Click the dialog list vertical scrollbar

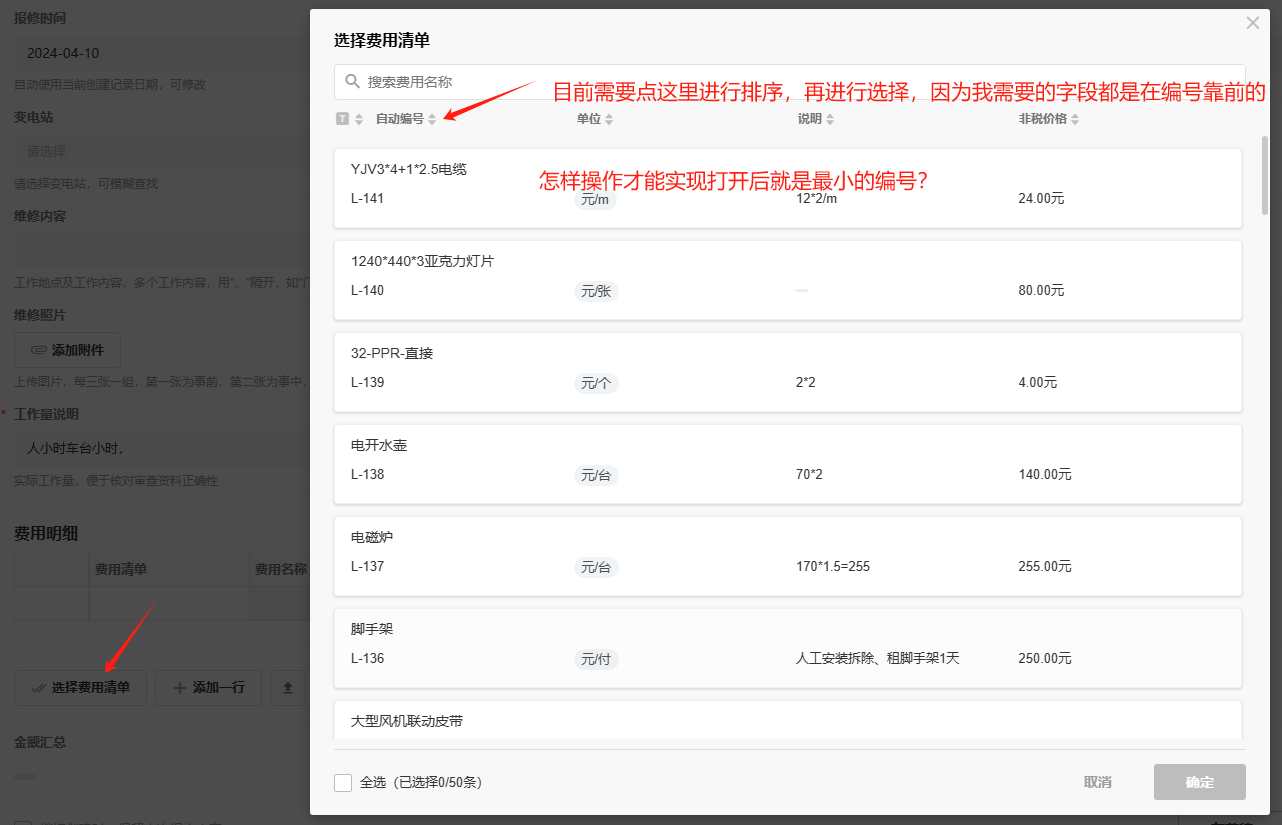pyautogui.click(x=1265, y=175)
